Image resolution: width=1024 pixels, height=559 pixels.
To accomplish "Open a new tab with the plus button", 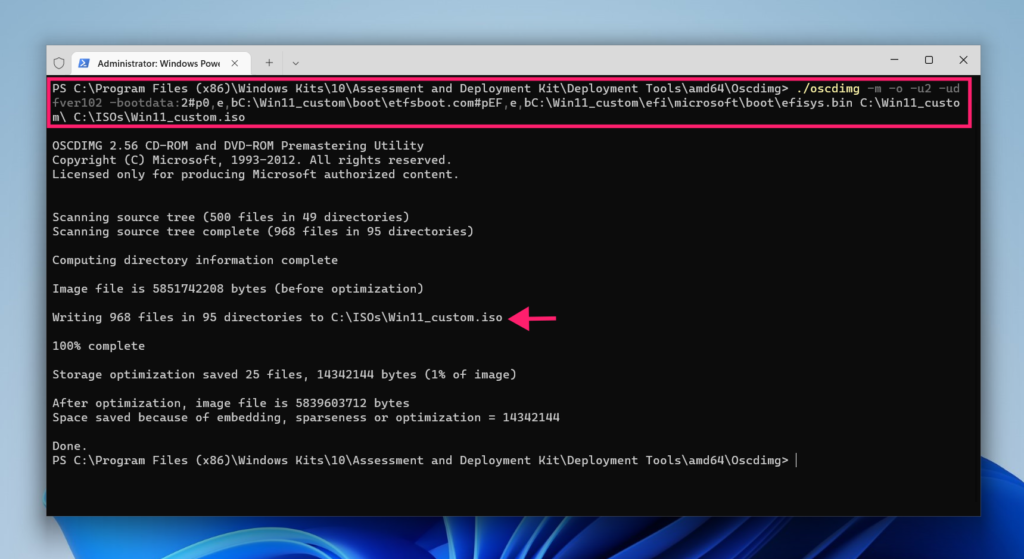I will (269, 63).
